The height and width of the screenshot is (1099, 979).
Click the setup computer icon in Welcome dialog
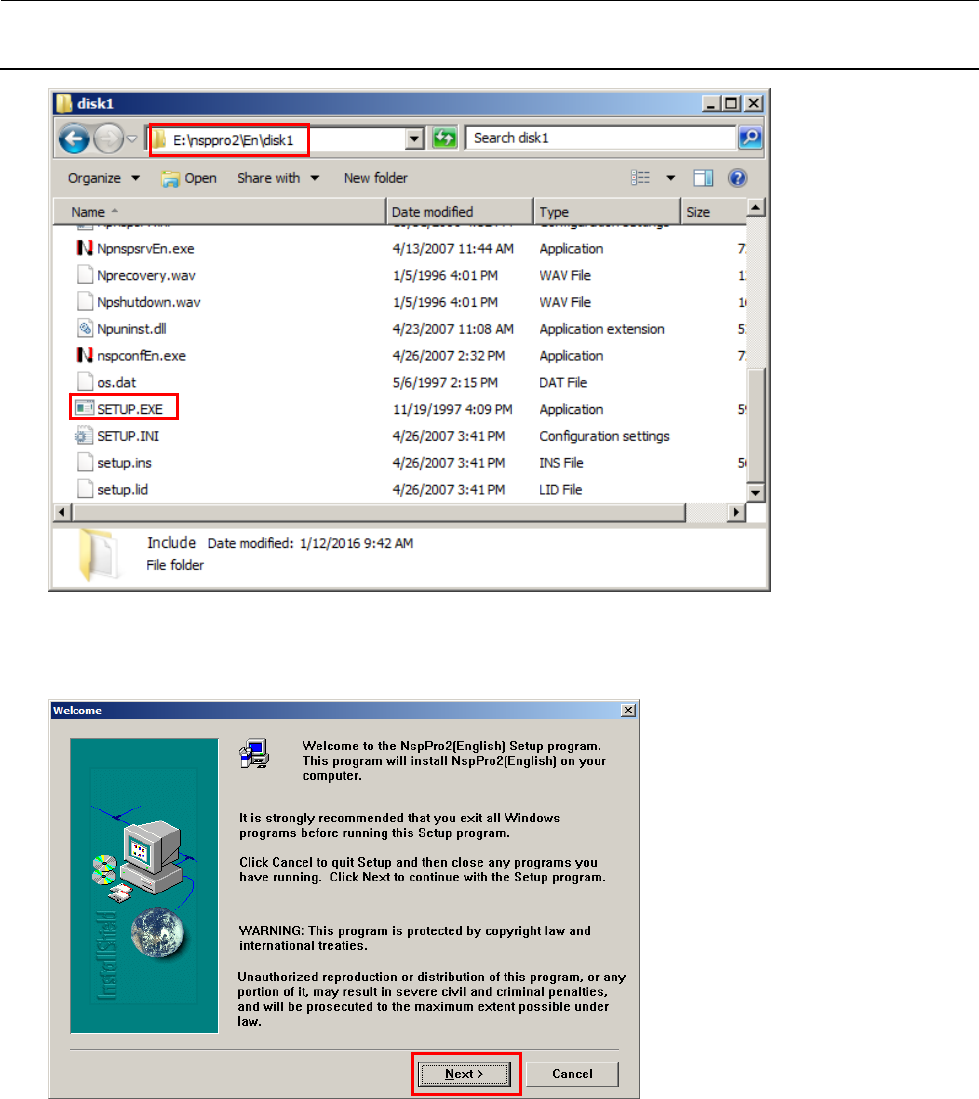click(254, 754)
